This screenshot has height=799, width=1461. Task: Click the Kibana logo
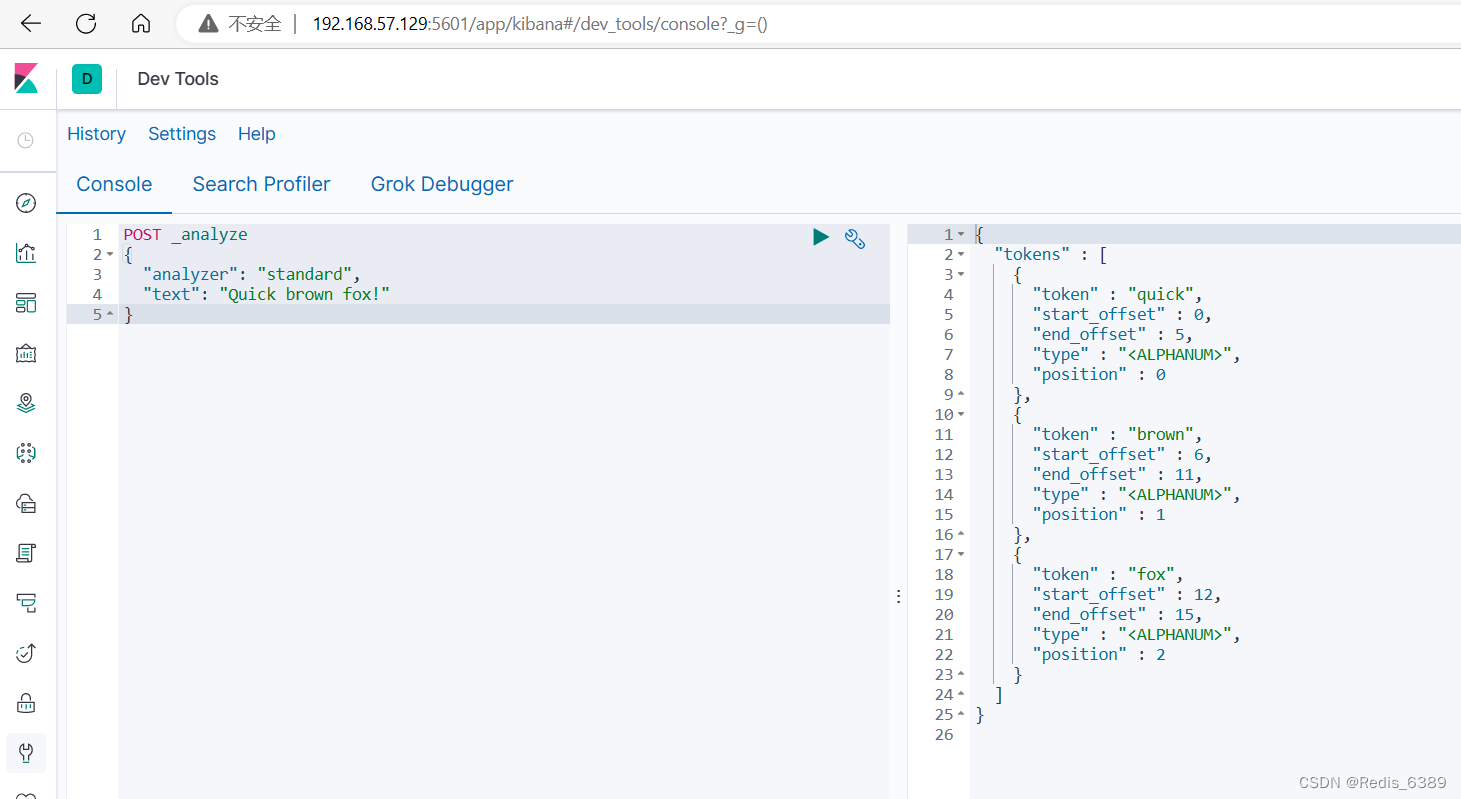pyautogui.click(x=26, y=79)
